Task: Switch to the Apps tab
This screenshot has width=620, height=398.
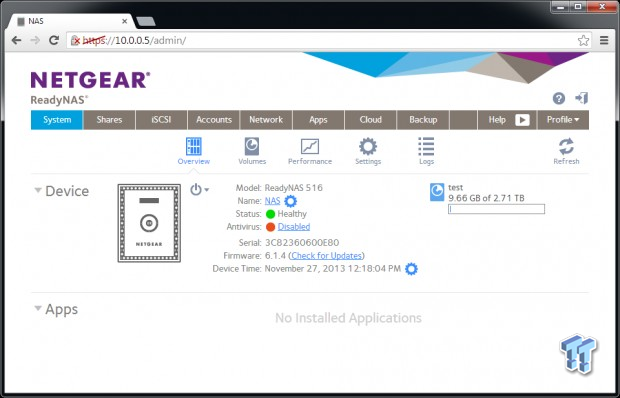Action: [318, 120]
